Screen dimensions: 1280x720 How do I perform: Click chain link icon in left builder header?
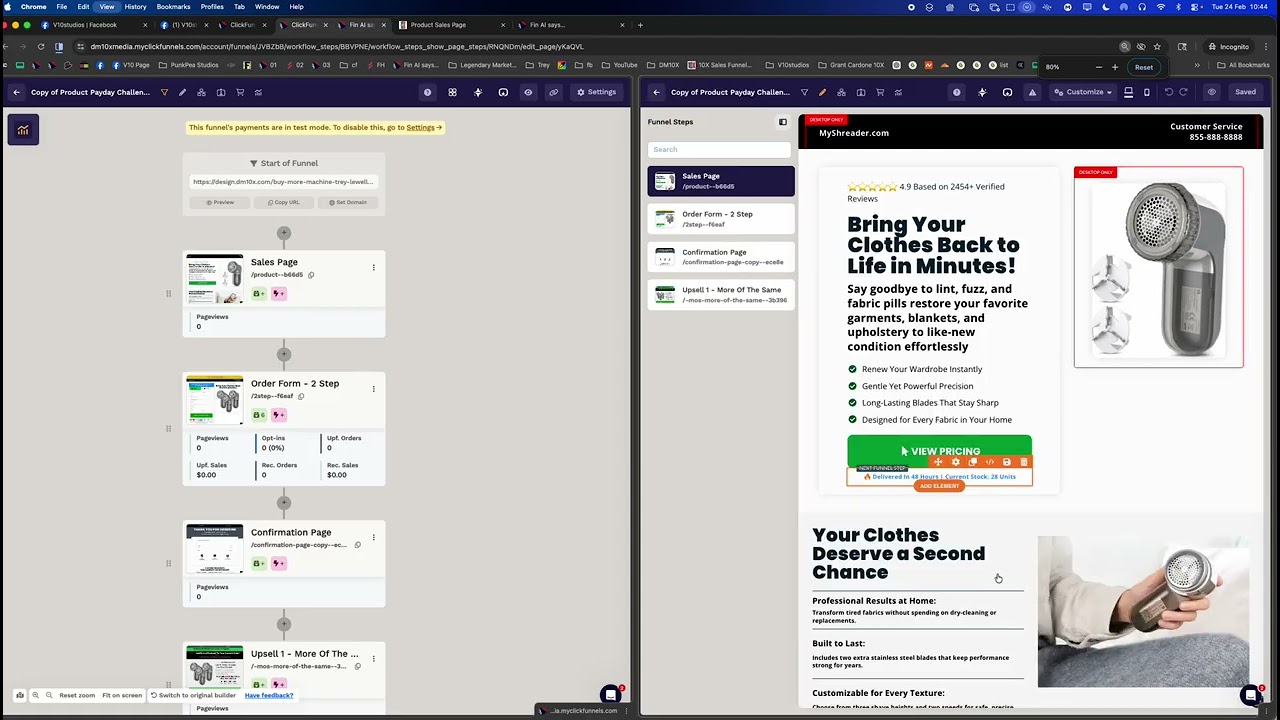click(553, 92)
